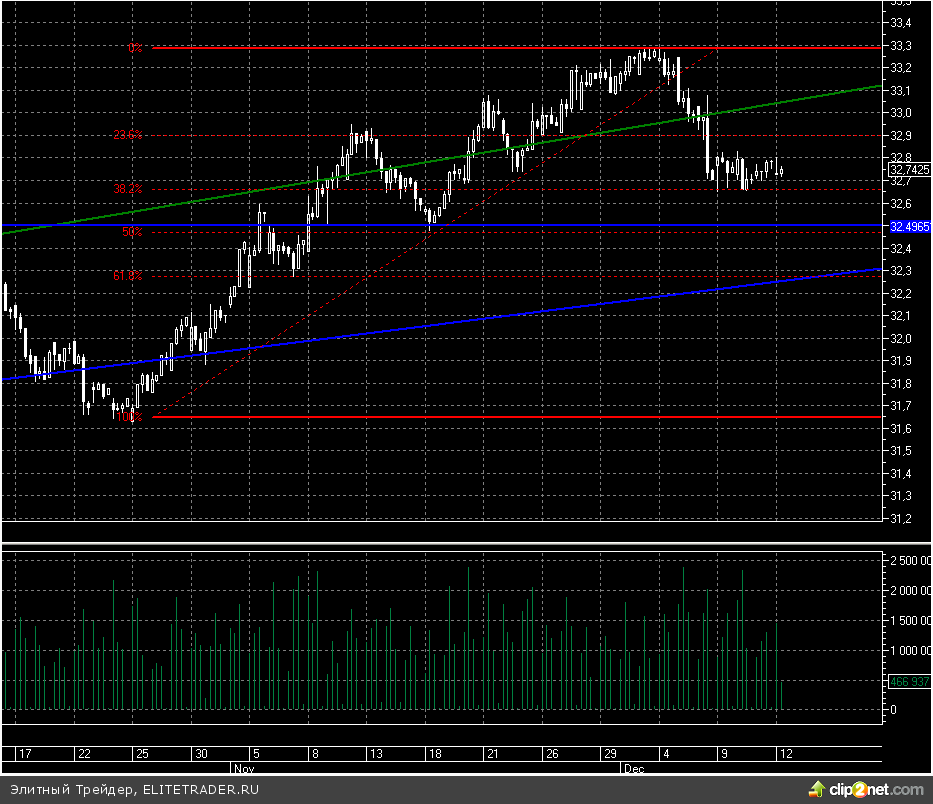933x804 pixels.
Task: Click the current price tag 32.7425
Action: tap(908, 169)
